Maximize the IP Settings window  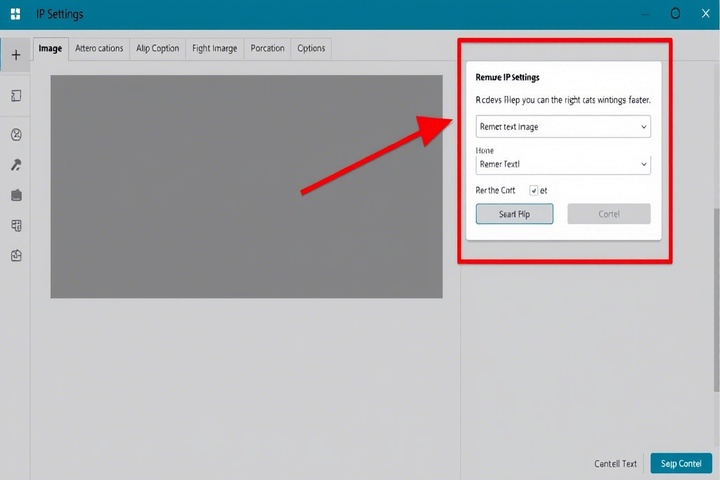tap(675, 13)
